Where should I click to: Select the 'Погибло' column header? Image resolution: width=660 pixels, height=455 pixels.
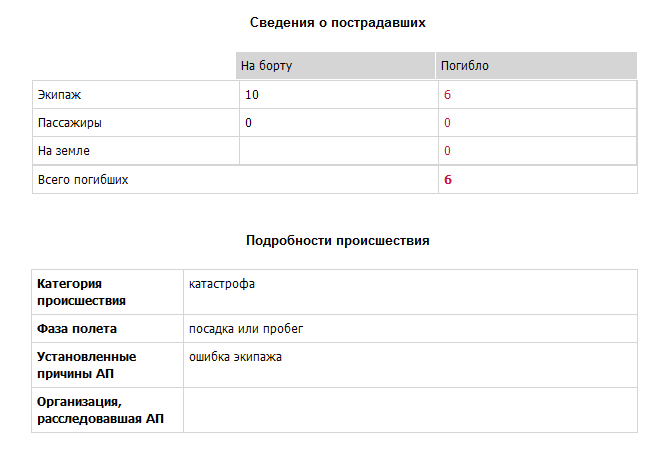pyautogui.click(x=536, y=66)
